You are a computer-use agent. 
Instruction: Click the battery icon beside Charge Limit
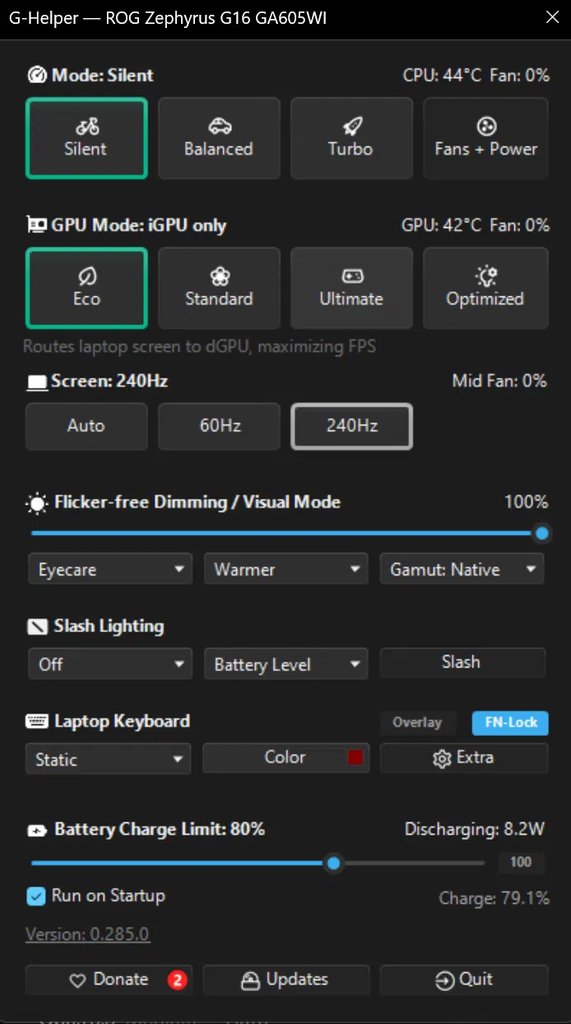coord(37,831)
